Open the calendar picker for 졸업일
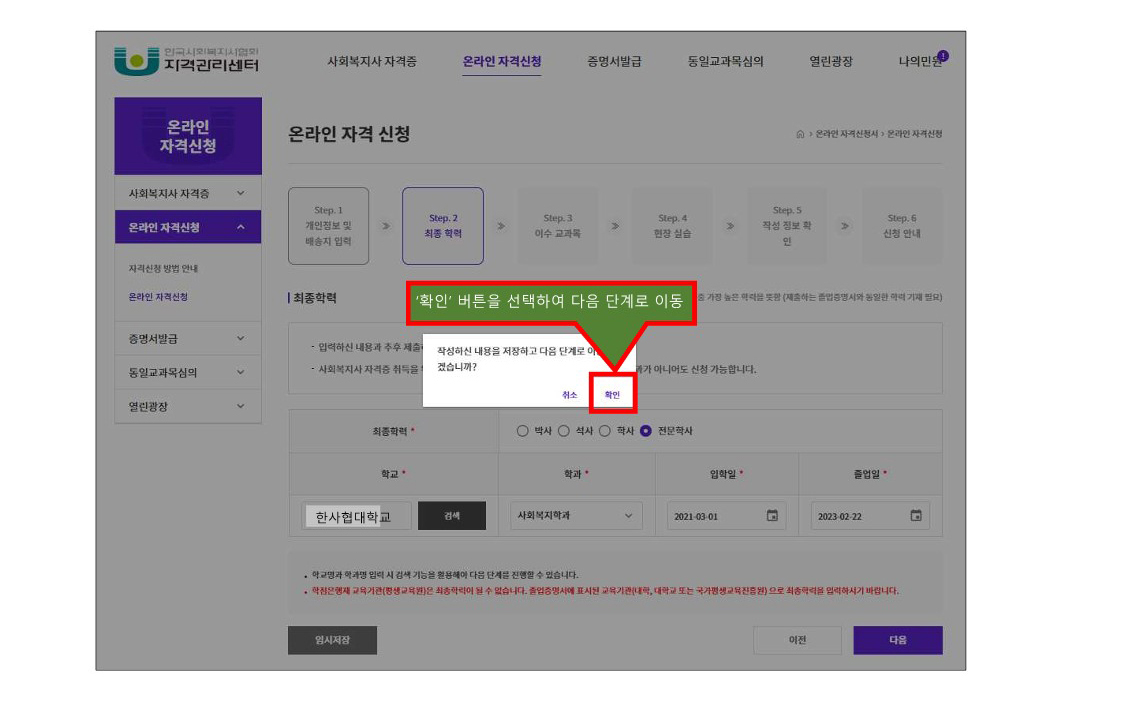 coord(916,516)
